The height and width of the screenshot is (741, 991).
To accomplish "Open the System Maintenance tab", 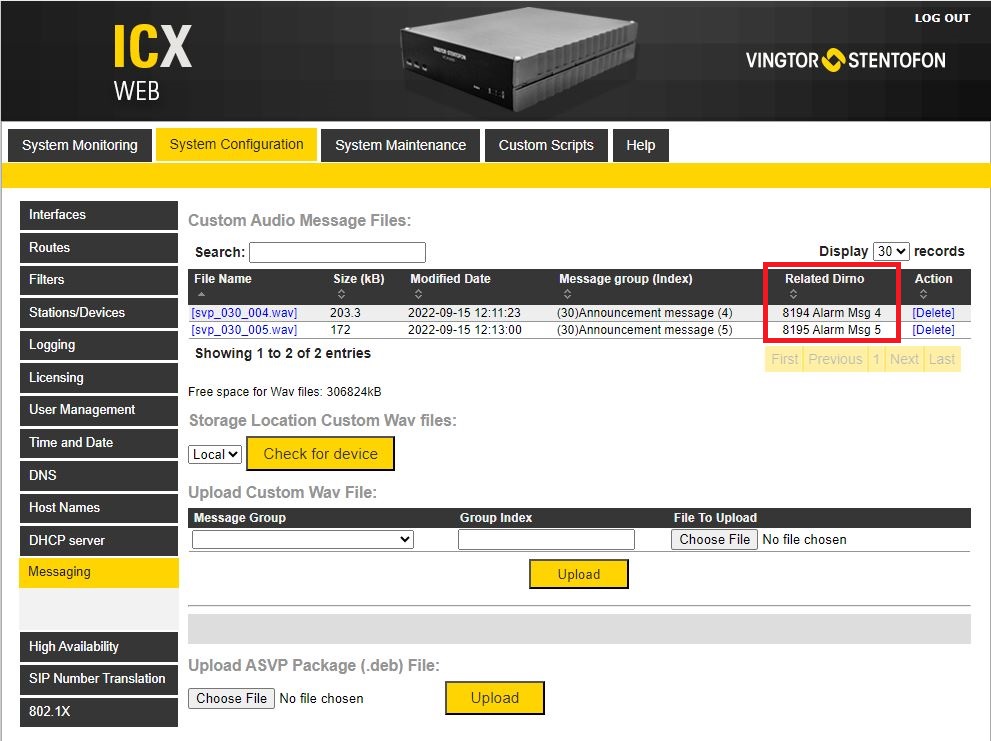I will pyautogui.click(x=400, y=145).
